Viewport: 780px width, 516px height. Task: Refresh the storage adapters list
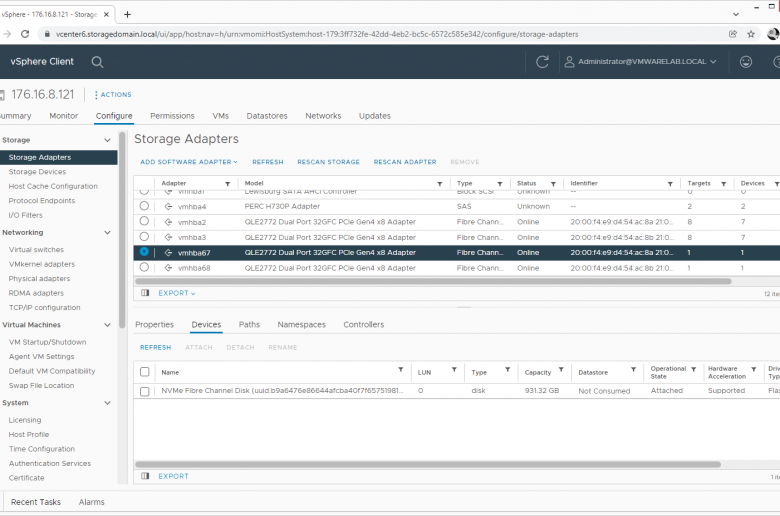[268, 162]
